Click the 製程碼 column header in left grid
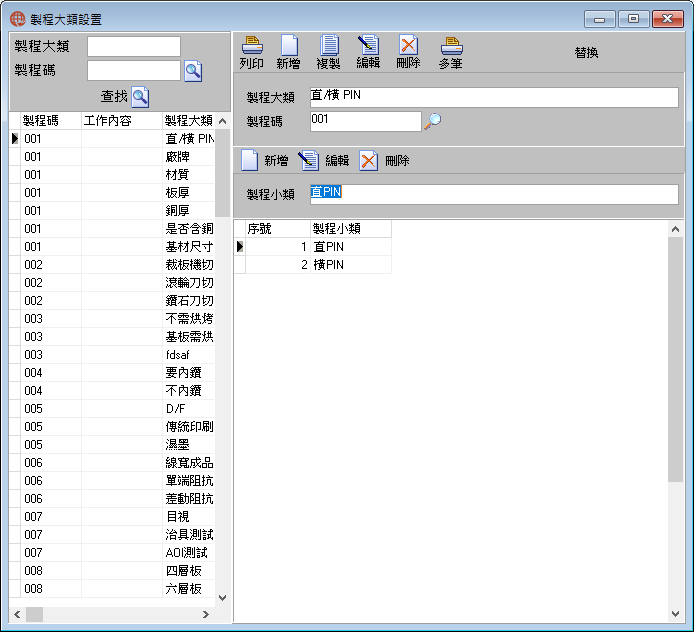 tap(51, 120)
